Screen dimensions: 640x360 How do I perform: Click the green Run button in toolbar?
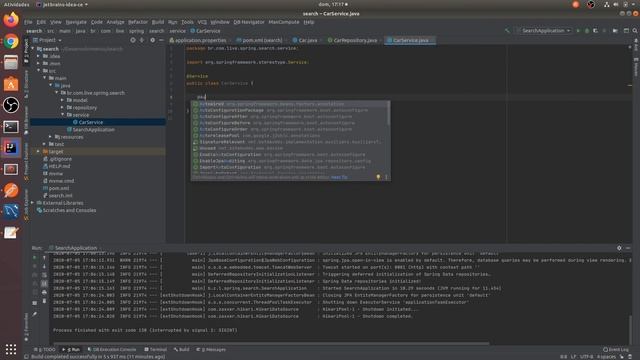tap(578, 31)
